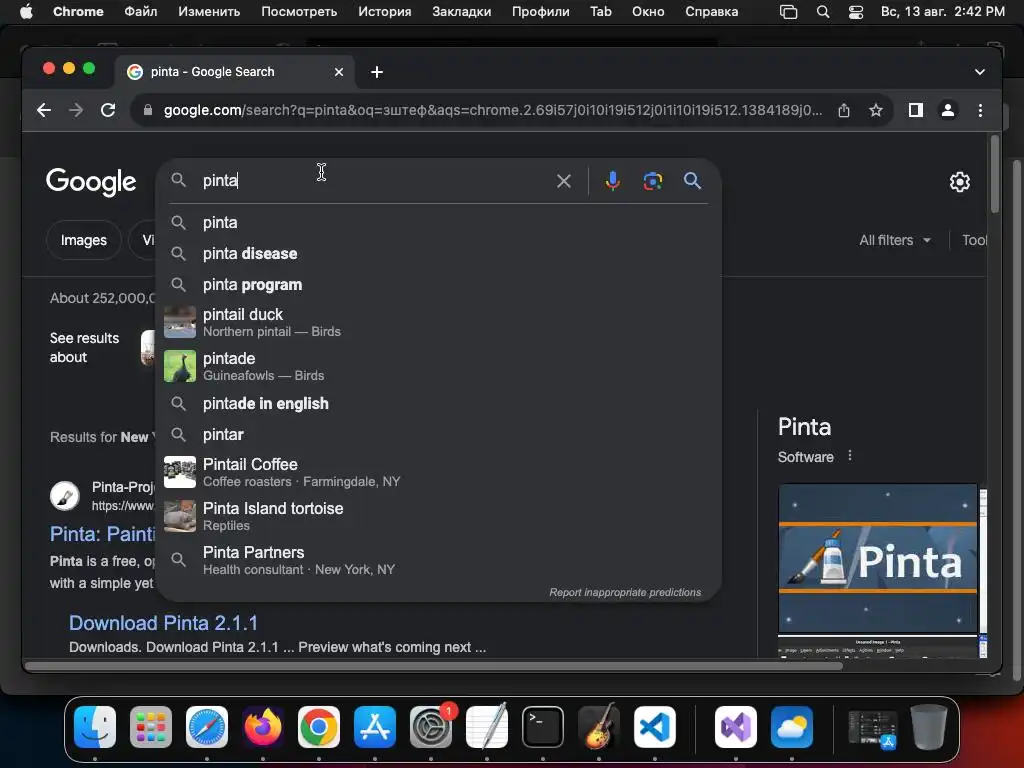This screenshot has height=768, width=1024.
Task: Open Google Lens image search icon
Action: click(x=652, y=181)
